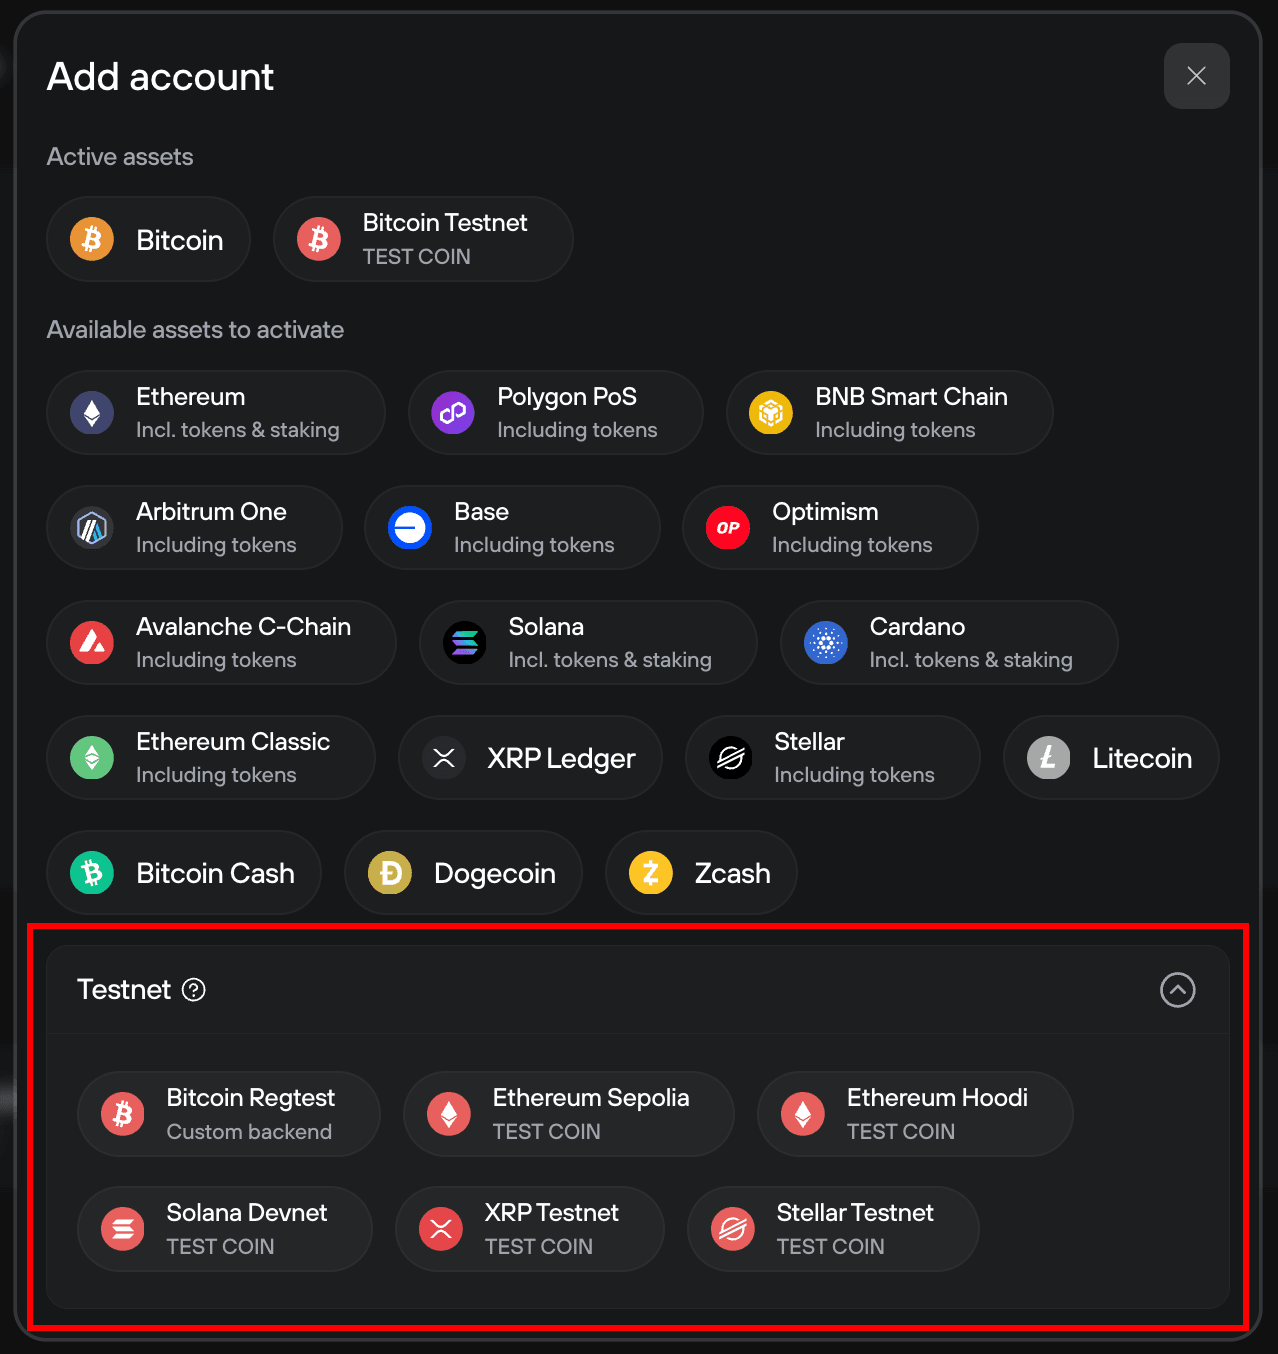Open the Testnet help tooltip icon
Image resolution: width=1278 pixels, height=1354 pixels.
pyautogui.click(x=194, y=990)
